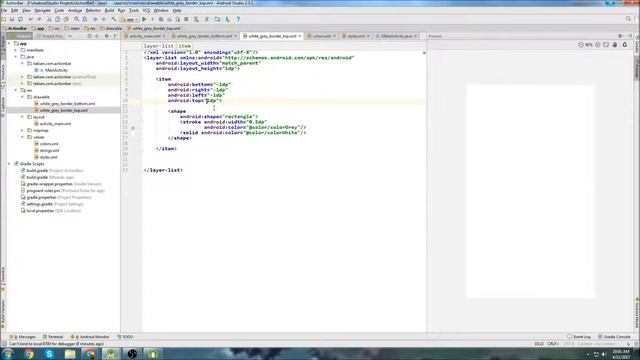Screen dimensions: 640x360
Task: Select white_grey_border_bottom.xml in project tree
Action: pyautogui.click(x=67, y=104)
